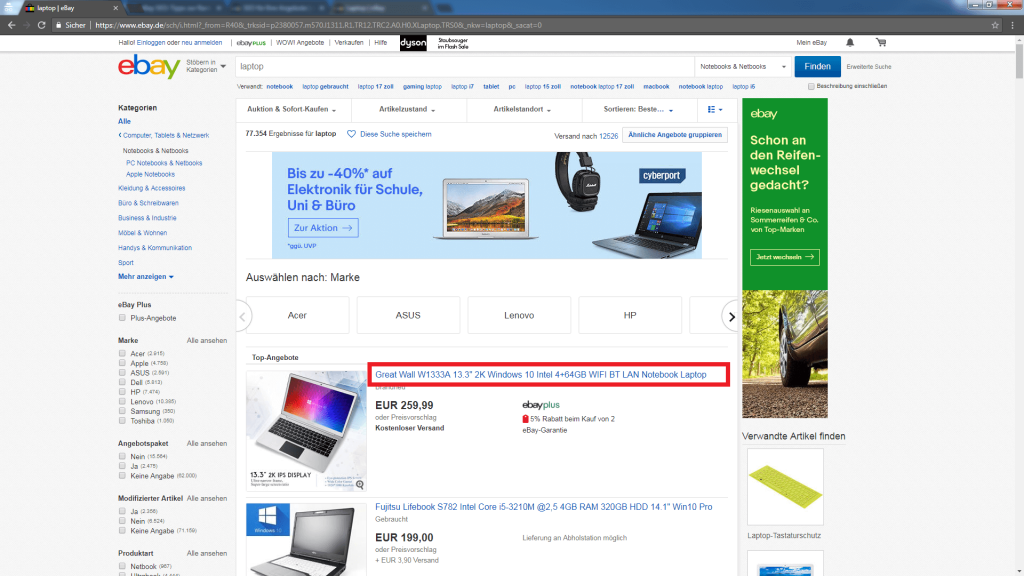1024x576 pixels.
Task: Bookmark page with the star icon
Action: [997, 24]
